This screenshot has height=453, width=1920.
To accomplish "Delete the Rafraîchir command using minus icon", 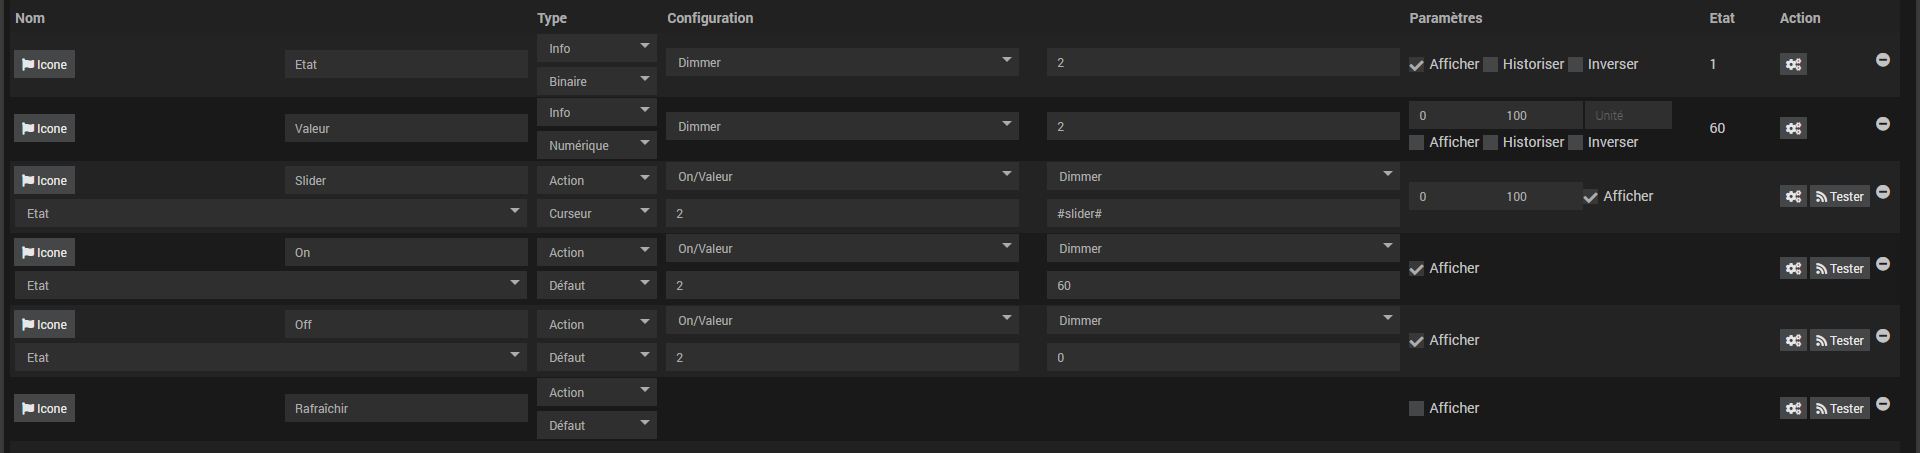I will [1882, 404].
